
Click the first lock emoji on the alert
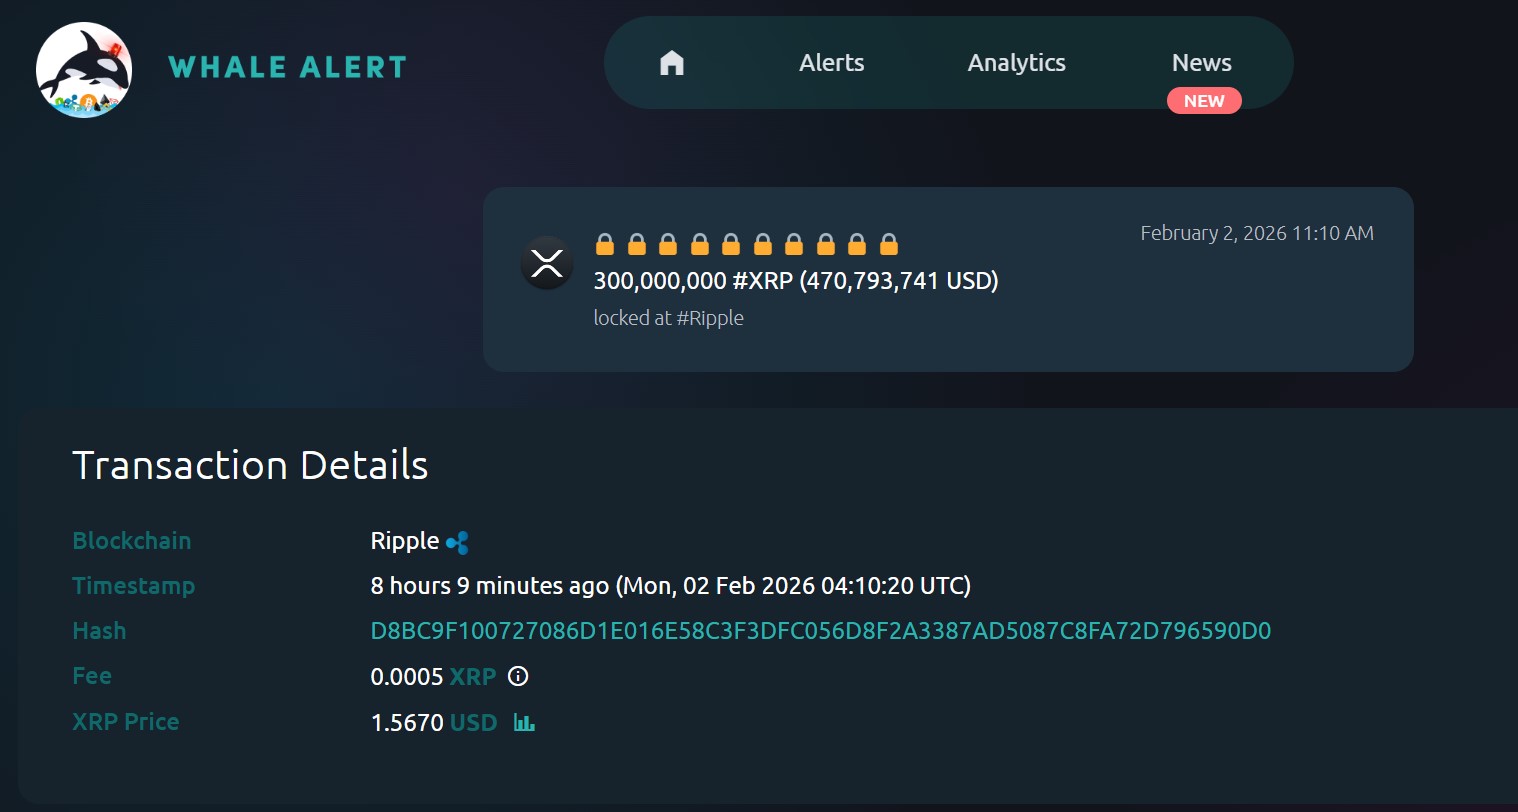coord(605,243)
